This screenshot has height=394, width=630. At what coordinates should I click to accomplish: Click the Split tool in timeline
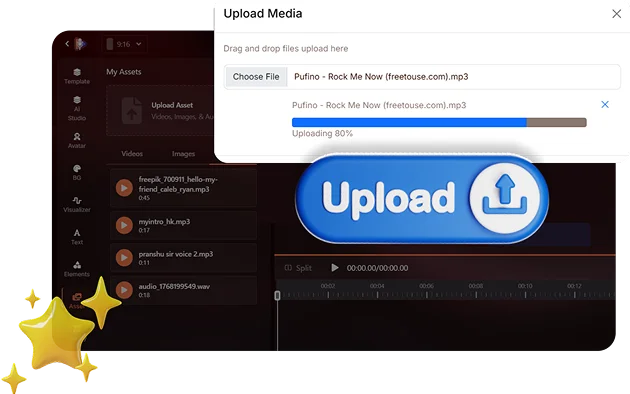(x=298, y=268)
